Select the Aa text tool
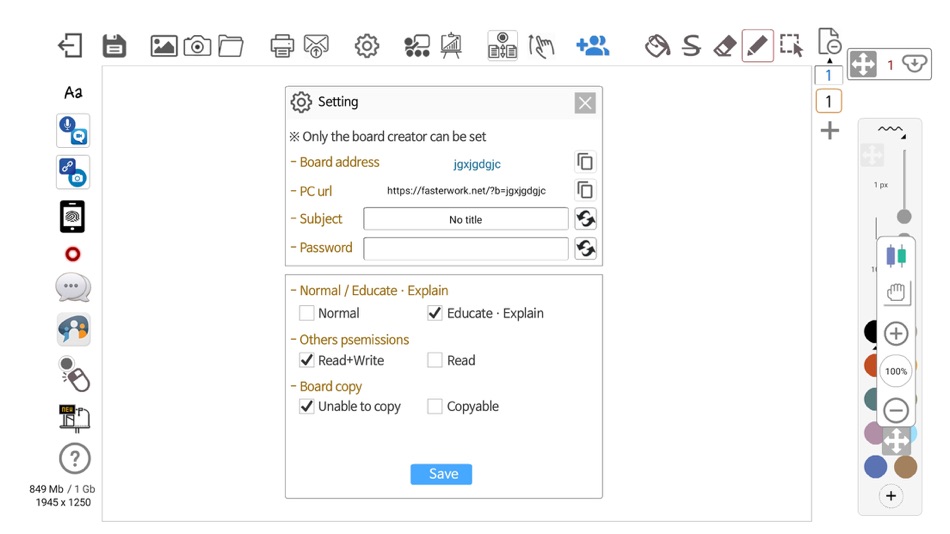 pyautogui.click(x=73, y=93)
